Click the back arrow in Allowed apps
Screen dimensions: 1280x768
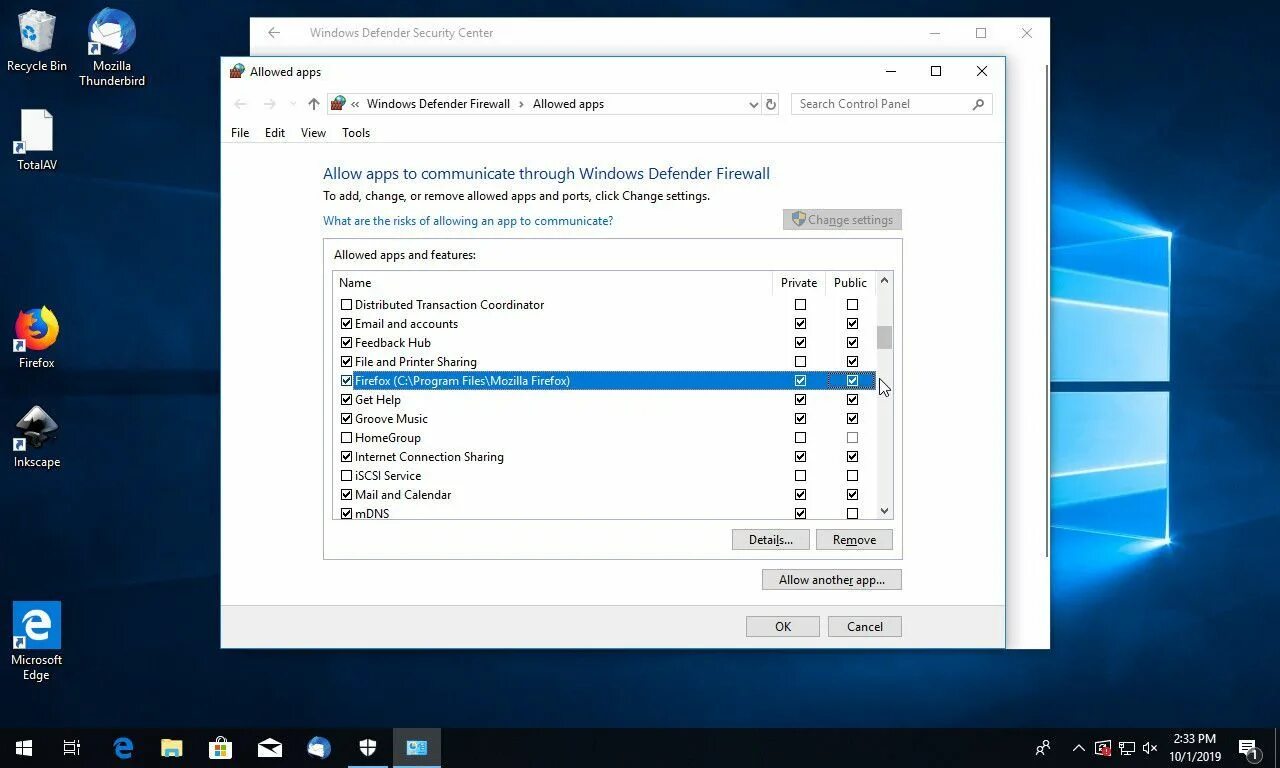click(240, 104)
